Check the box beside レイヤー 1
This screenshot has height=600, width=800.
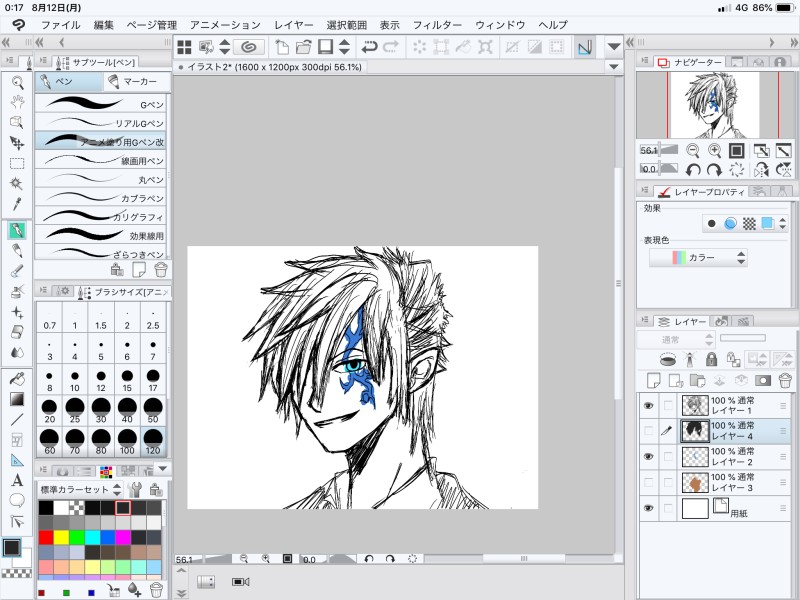668,406
